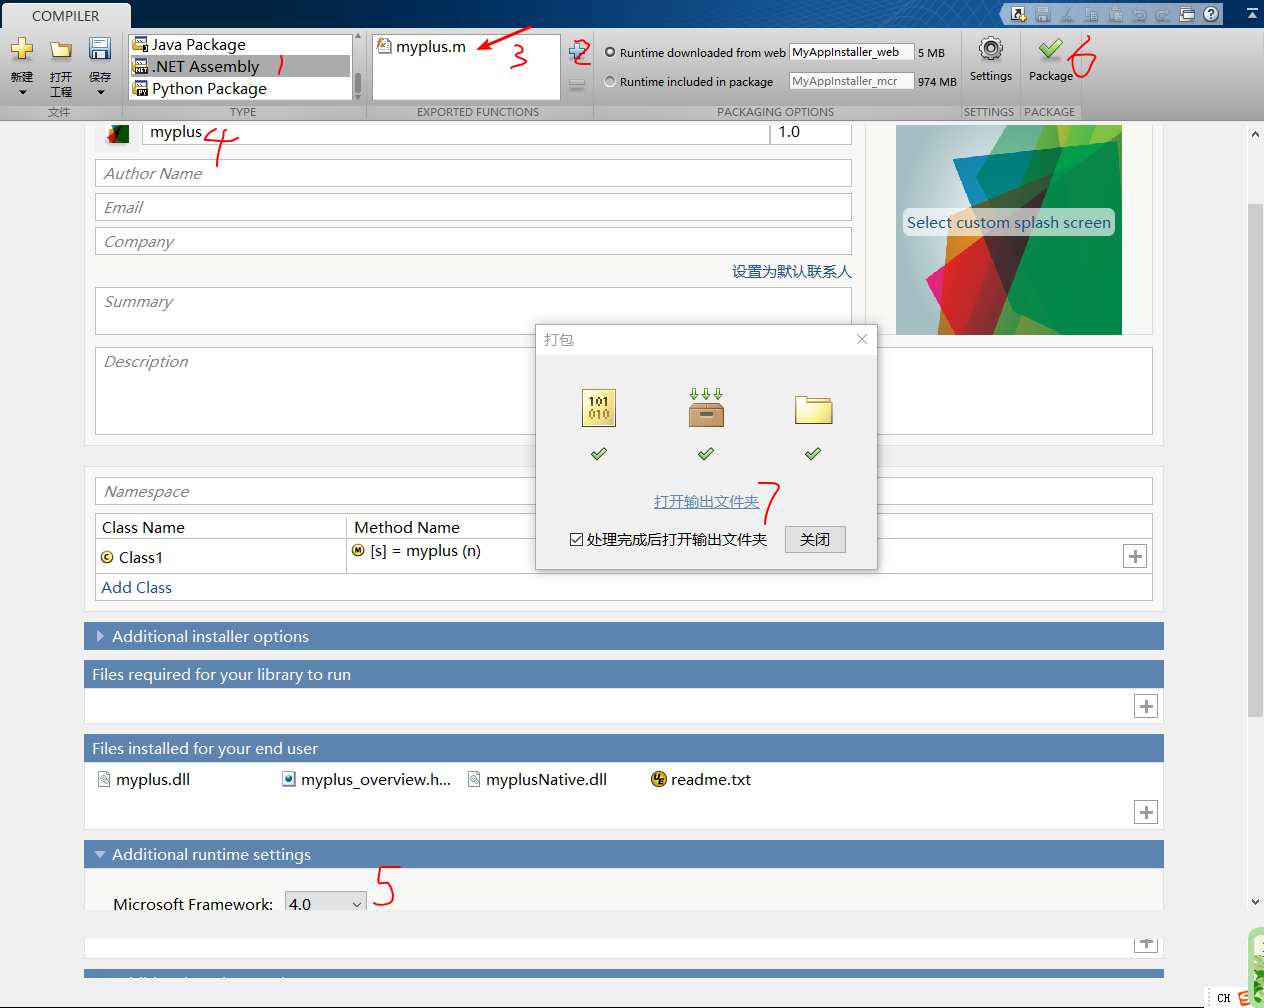
Task: Save the project using the floppy icon
Action: [100, 49]
